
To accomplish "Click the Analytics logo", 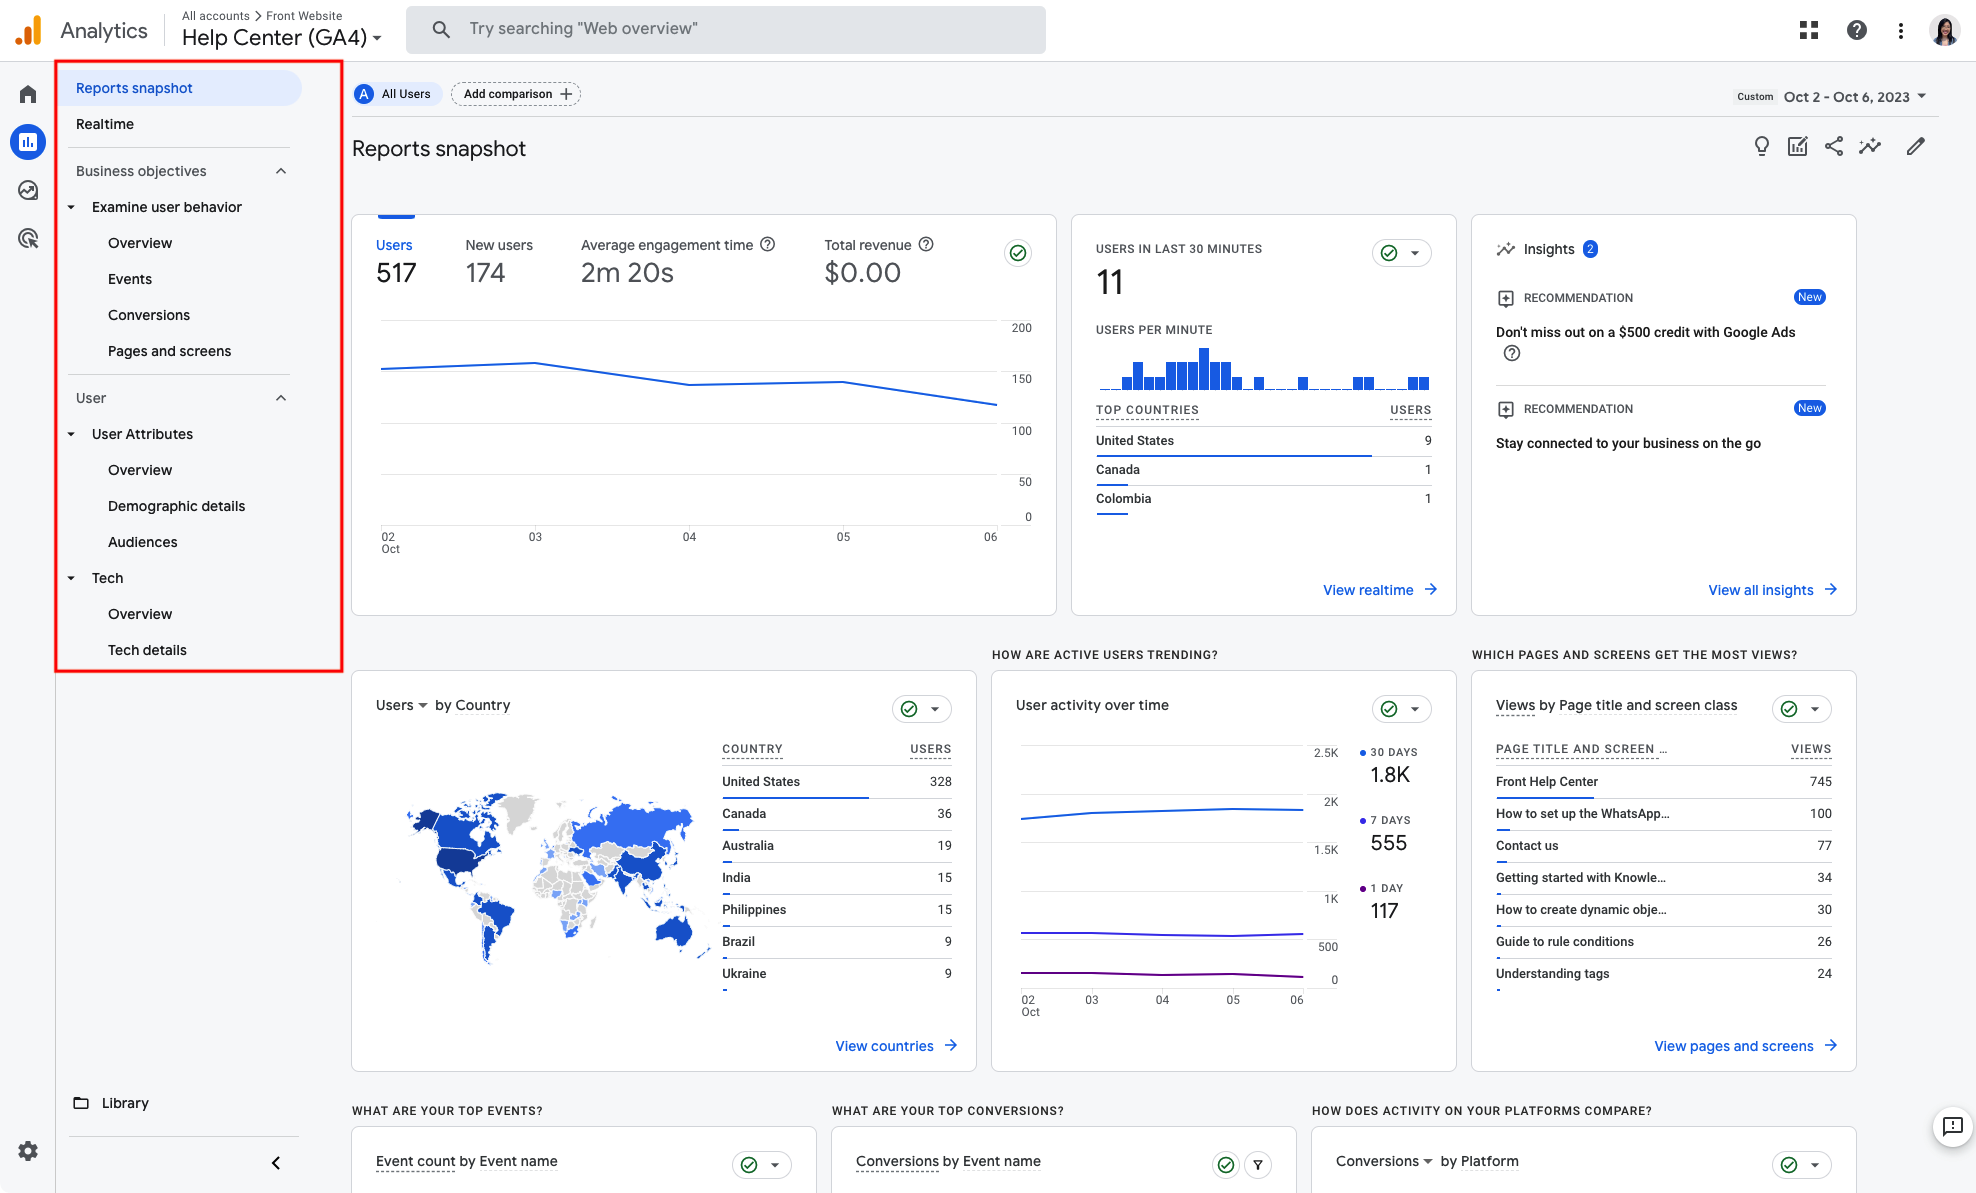I will (28, 30).
